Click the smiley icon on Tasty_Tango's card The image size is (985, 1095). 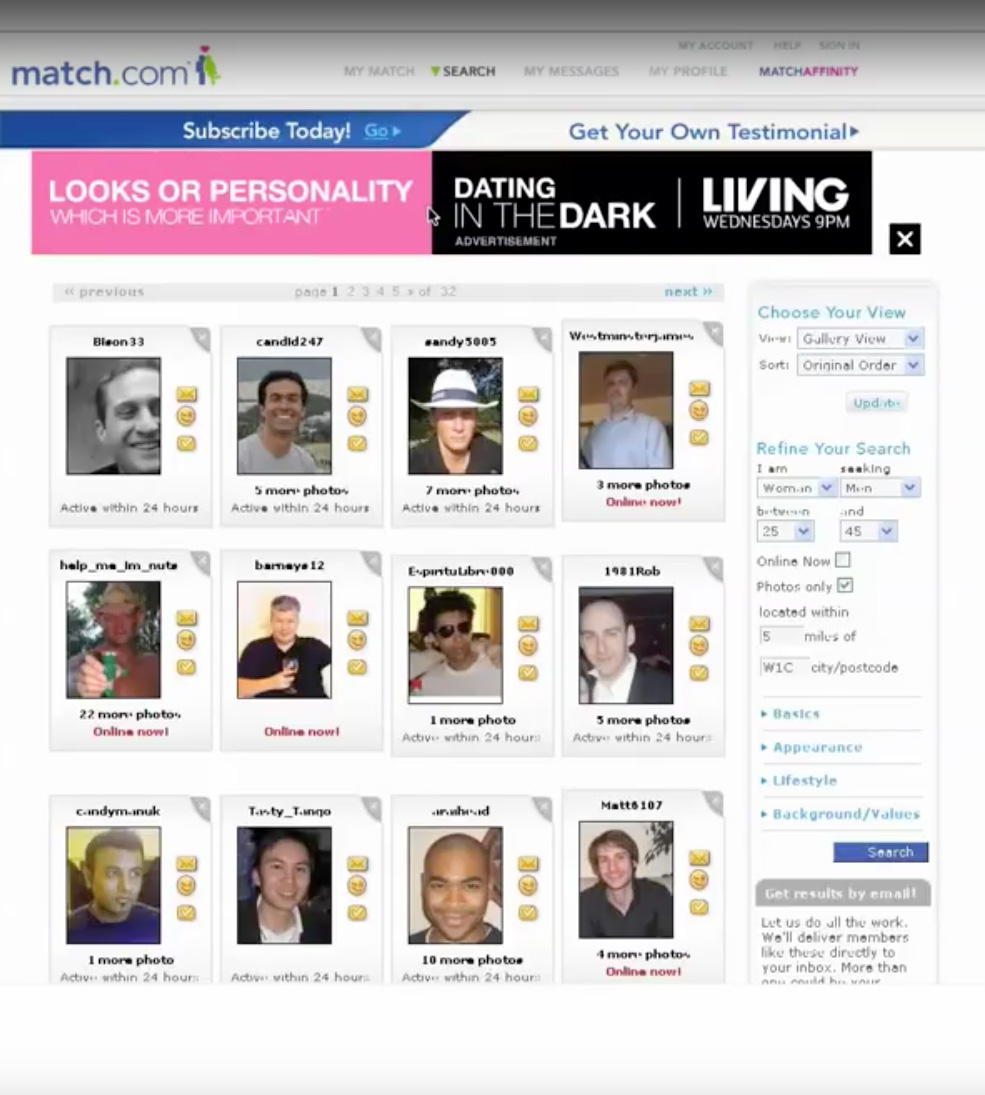click(357, 885)
